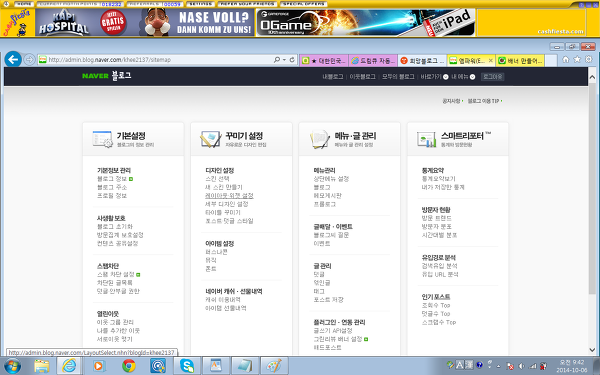The width and height of the screenshot is (600, 375).
Task: Open 스팸 차단 설정 link
Action: pos(116,274)
